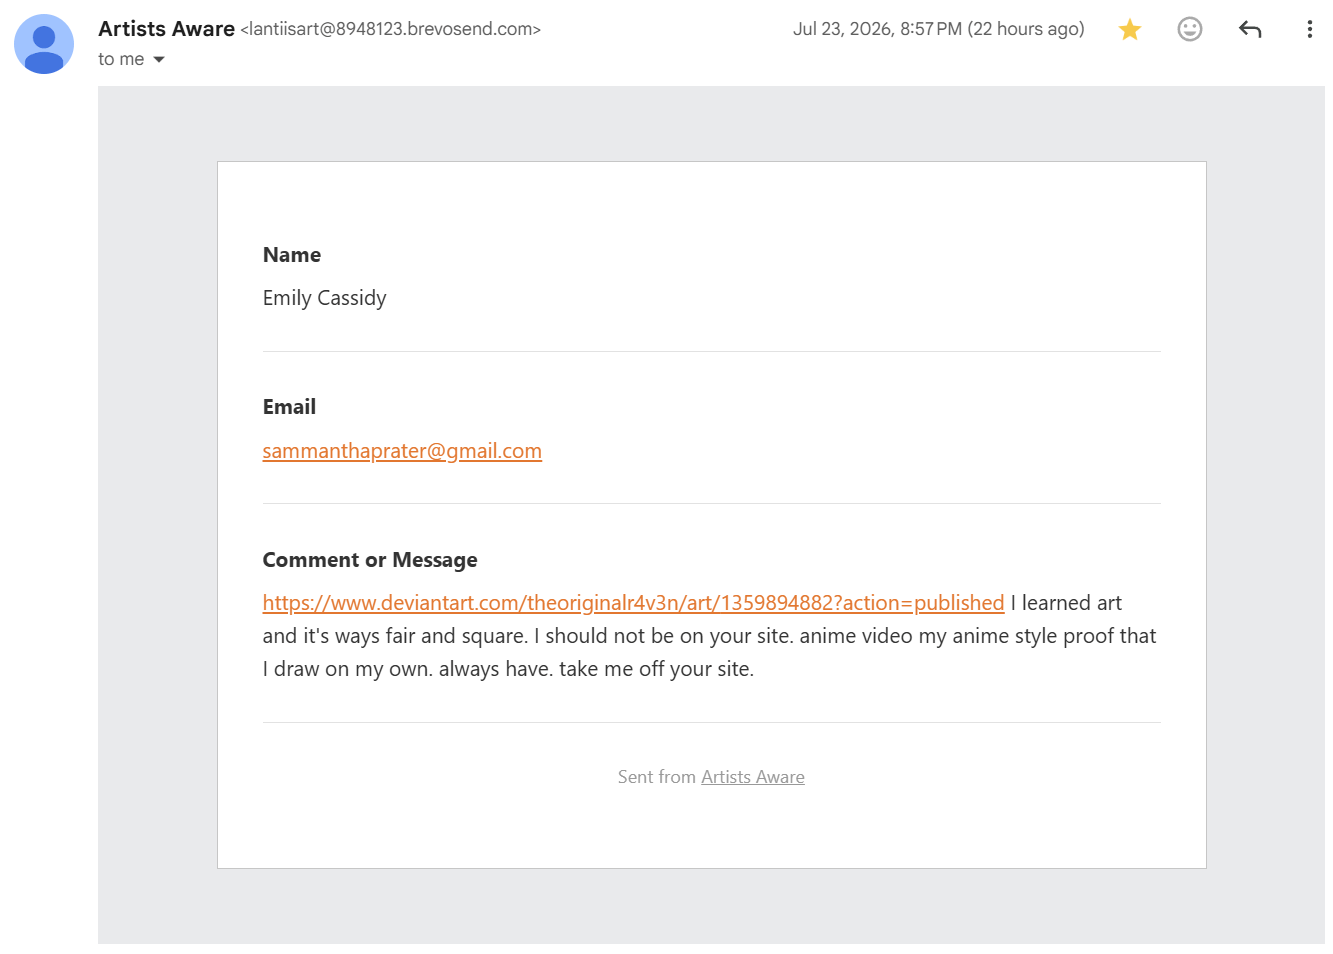This screenshot has height=954, width=1333.
Task: Click the sender's blue avatar icon
Action: click(44, 44)
